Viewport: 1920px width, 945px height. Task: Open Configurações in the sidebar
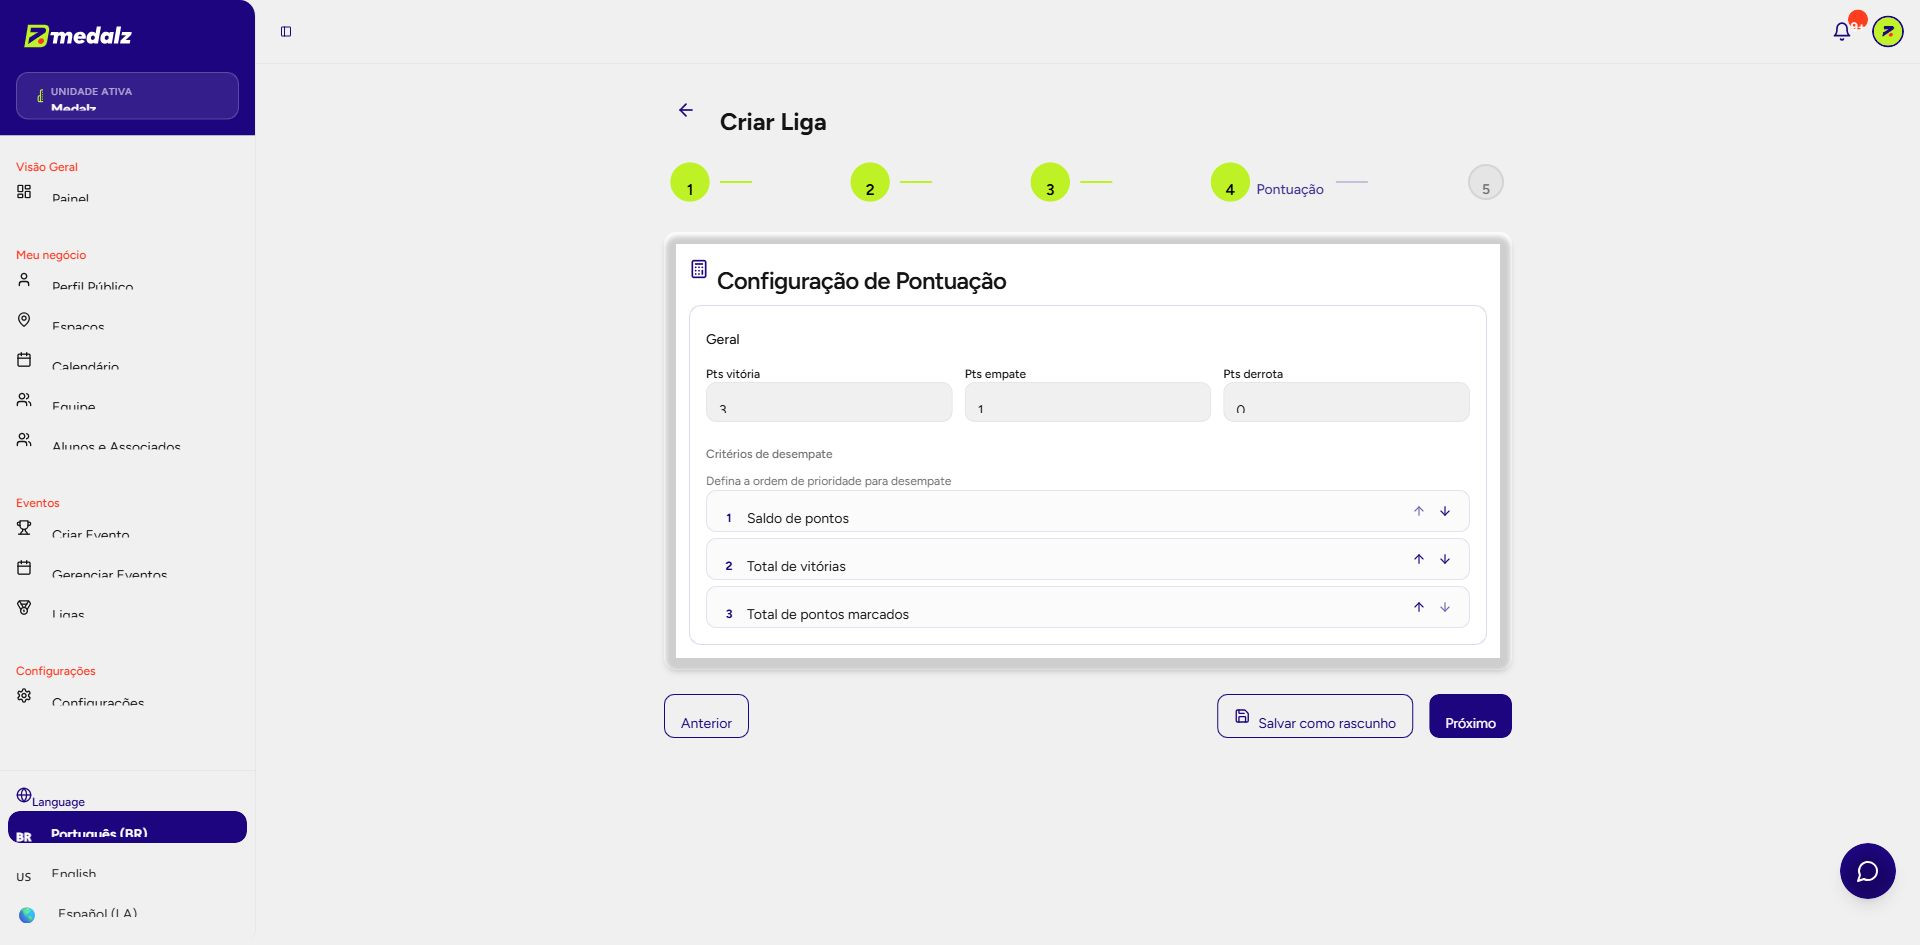pos(127,697)
